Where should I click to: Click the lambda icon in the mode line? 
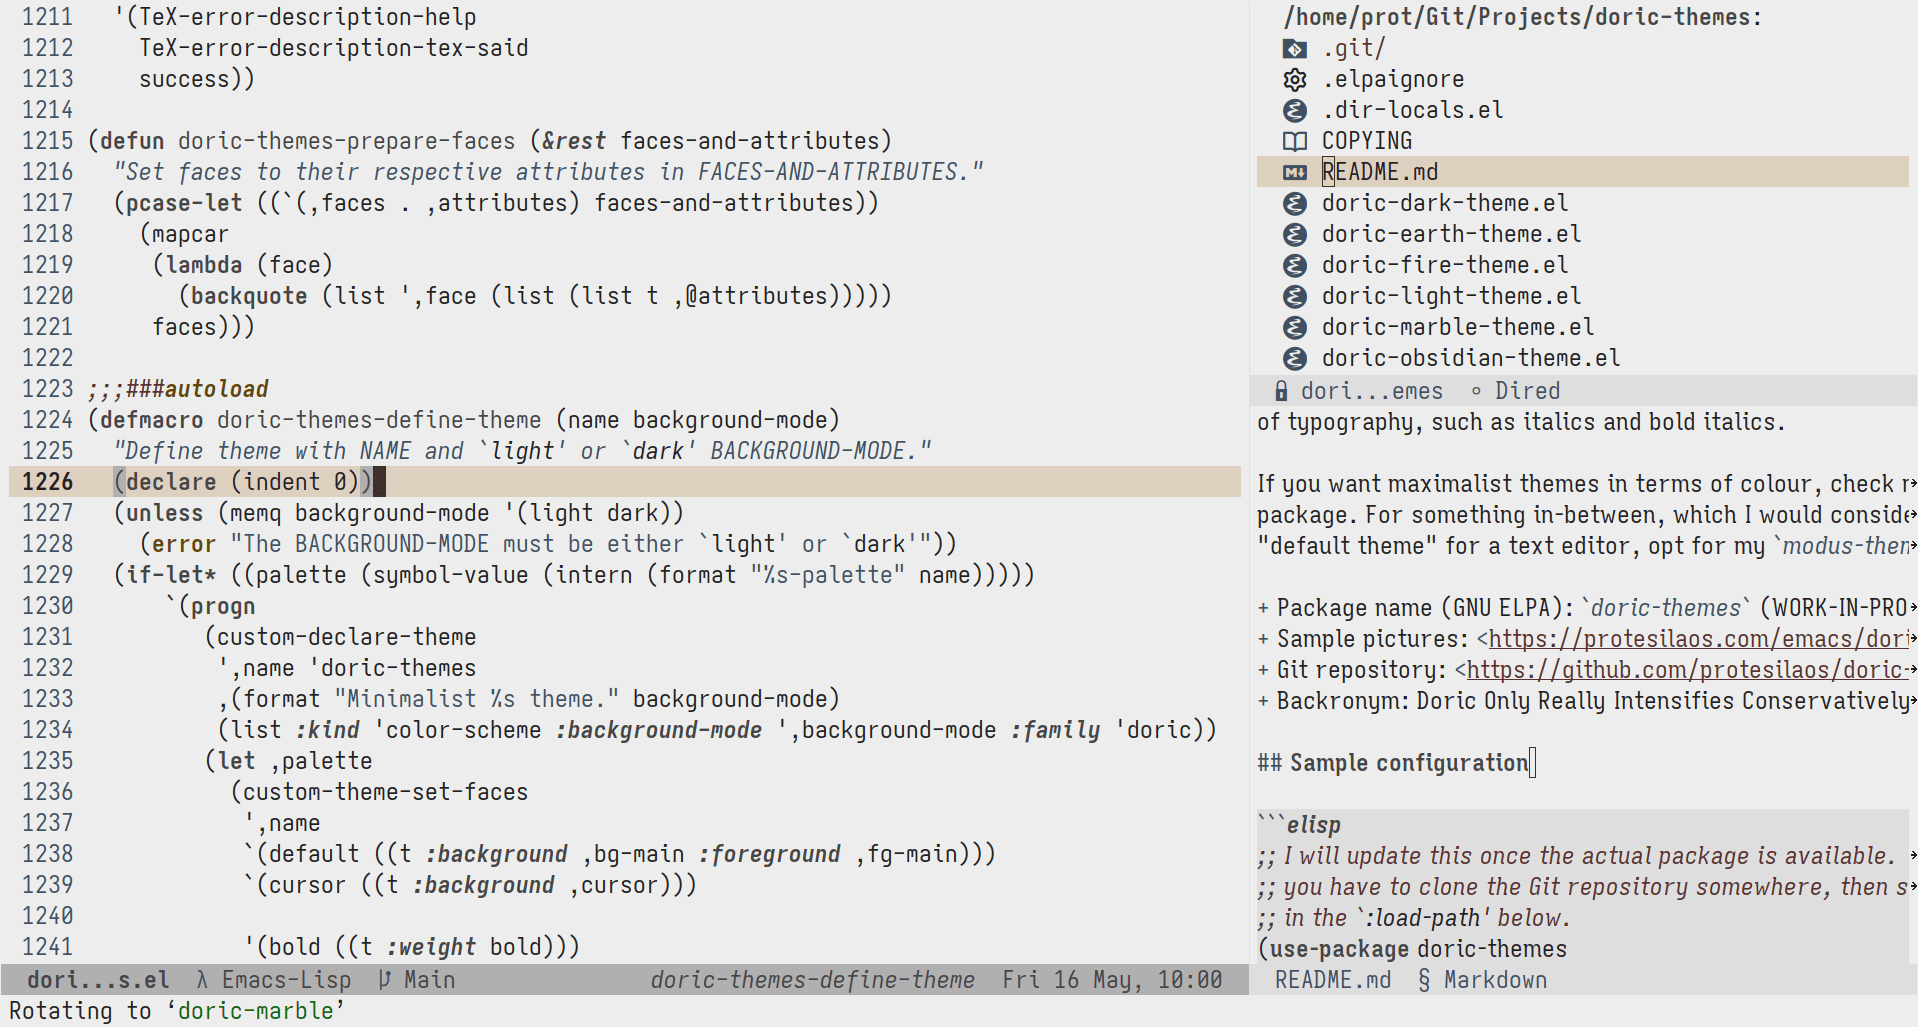tap(202, 980)
